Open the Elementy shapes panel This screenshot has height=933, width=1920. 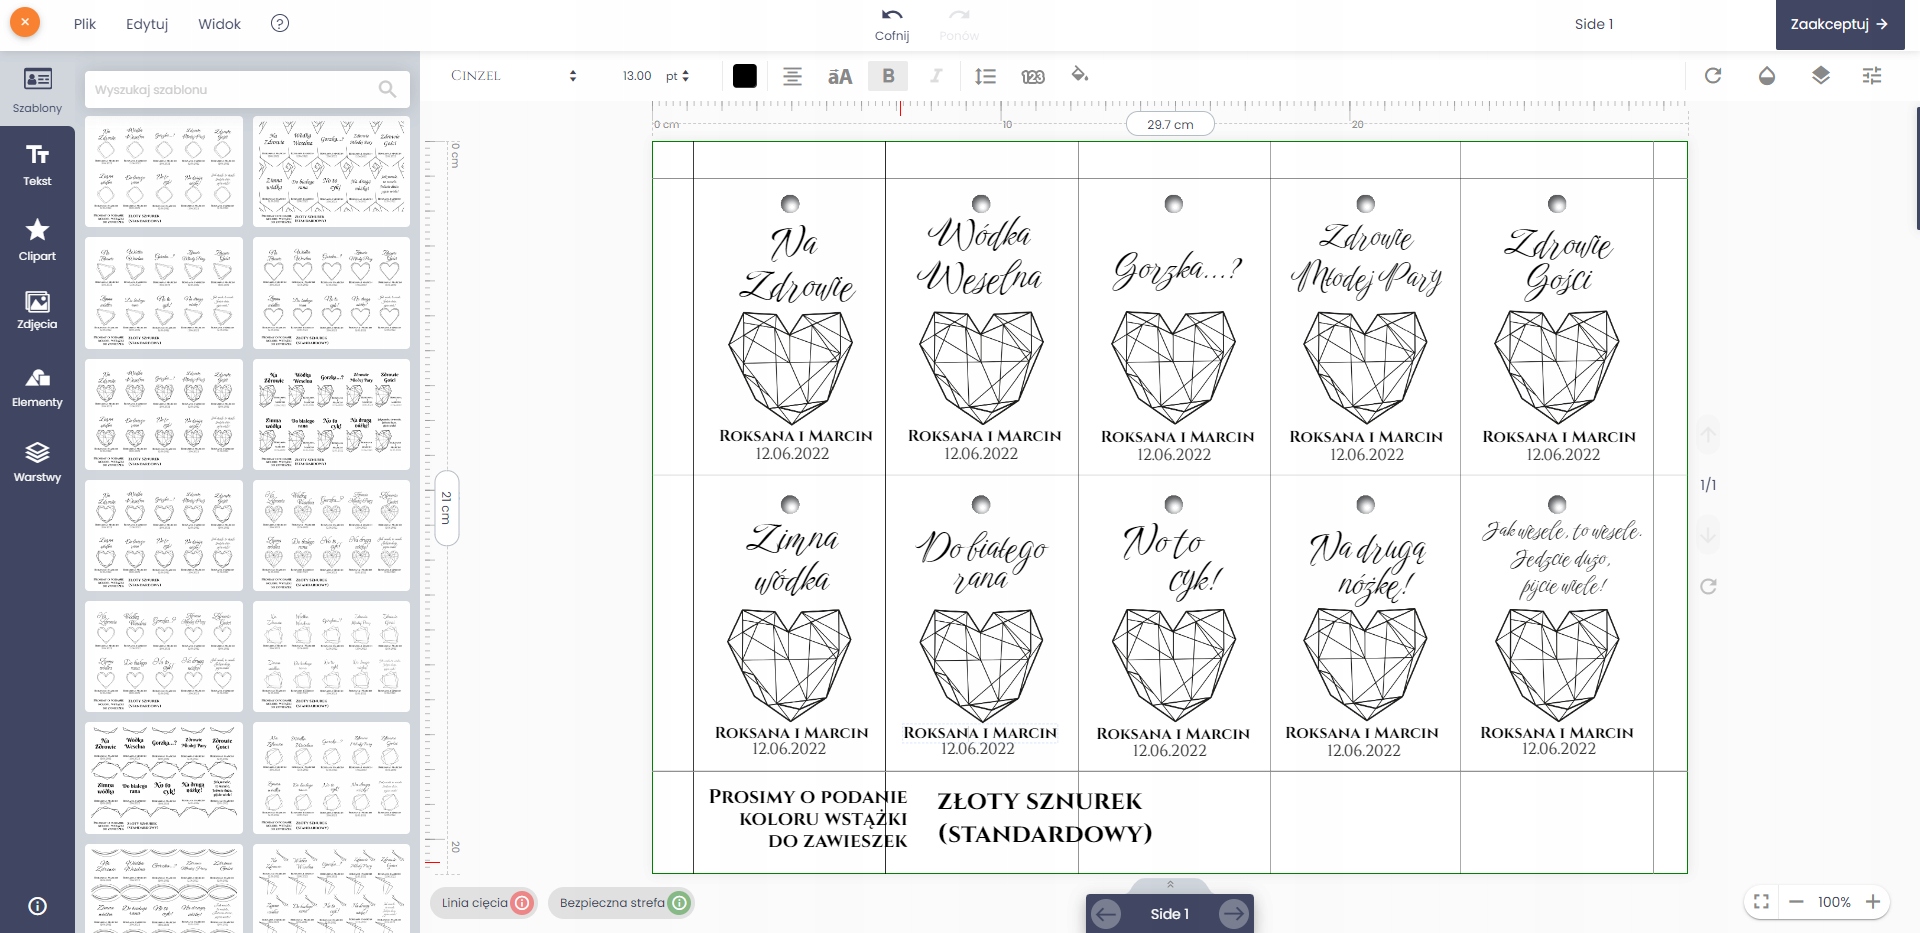point(37,386)
